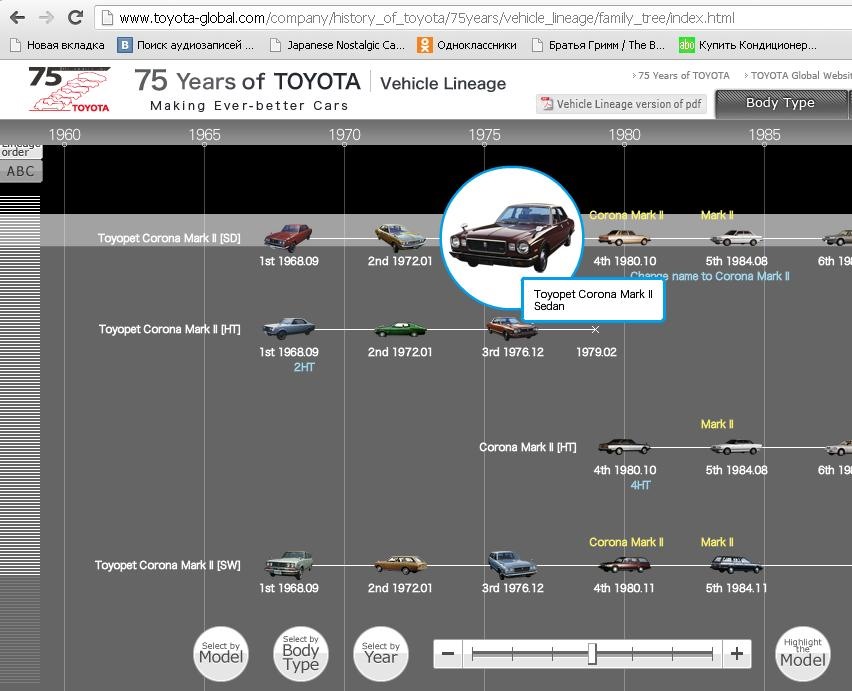Click Toyopet Corona Mark II [SD] label
852x691 pixels.
[x=169, y=238]
